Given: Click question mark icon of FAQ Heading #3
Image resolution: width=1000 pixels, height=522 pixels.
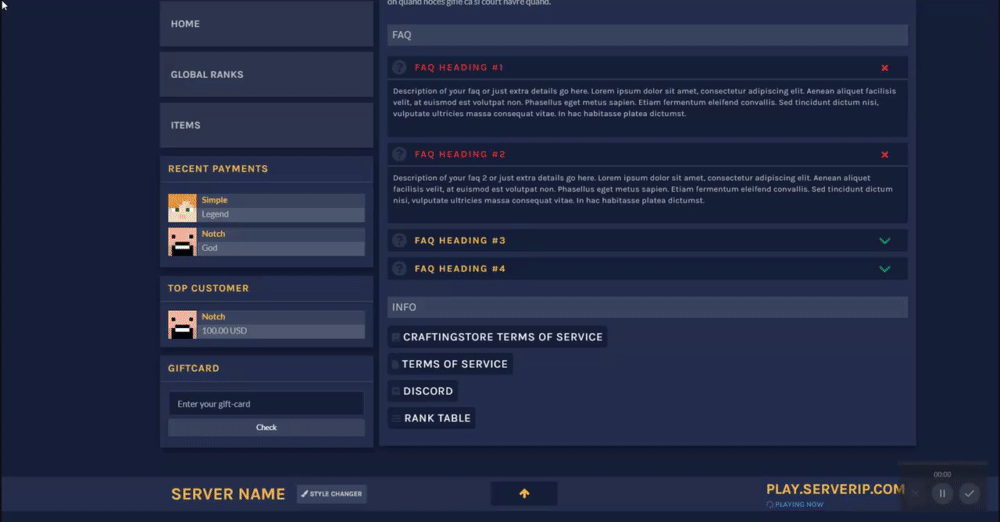Looking at the screenshot, I should coord(399,240).
